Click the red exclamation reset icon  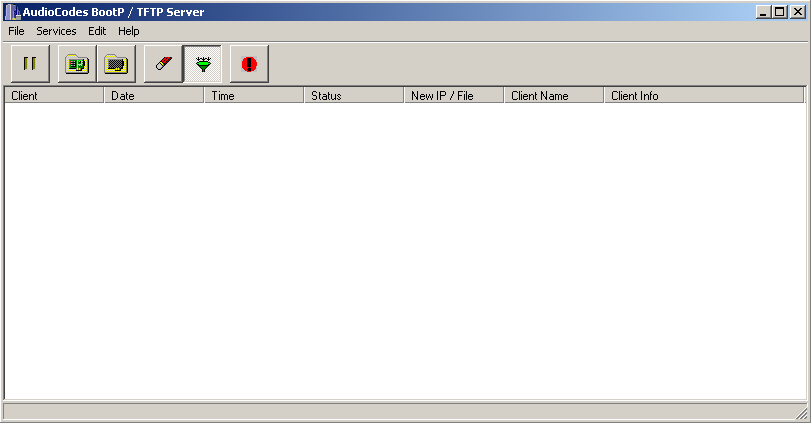[x=249, y=64]
